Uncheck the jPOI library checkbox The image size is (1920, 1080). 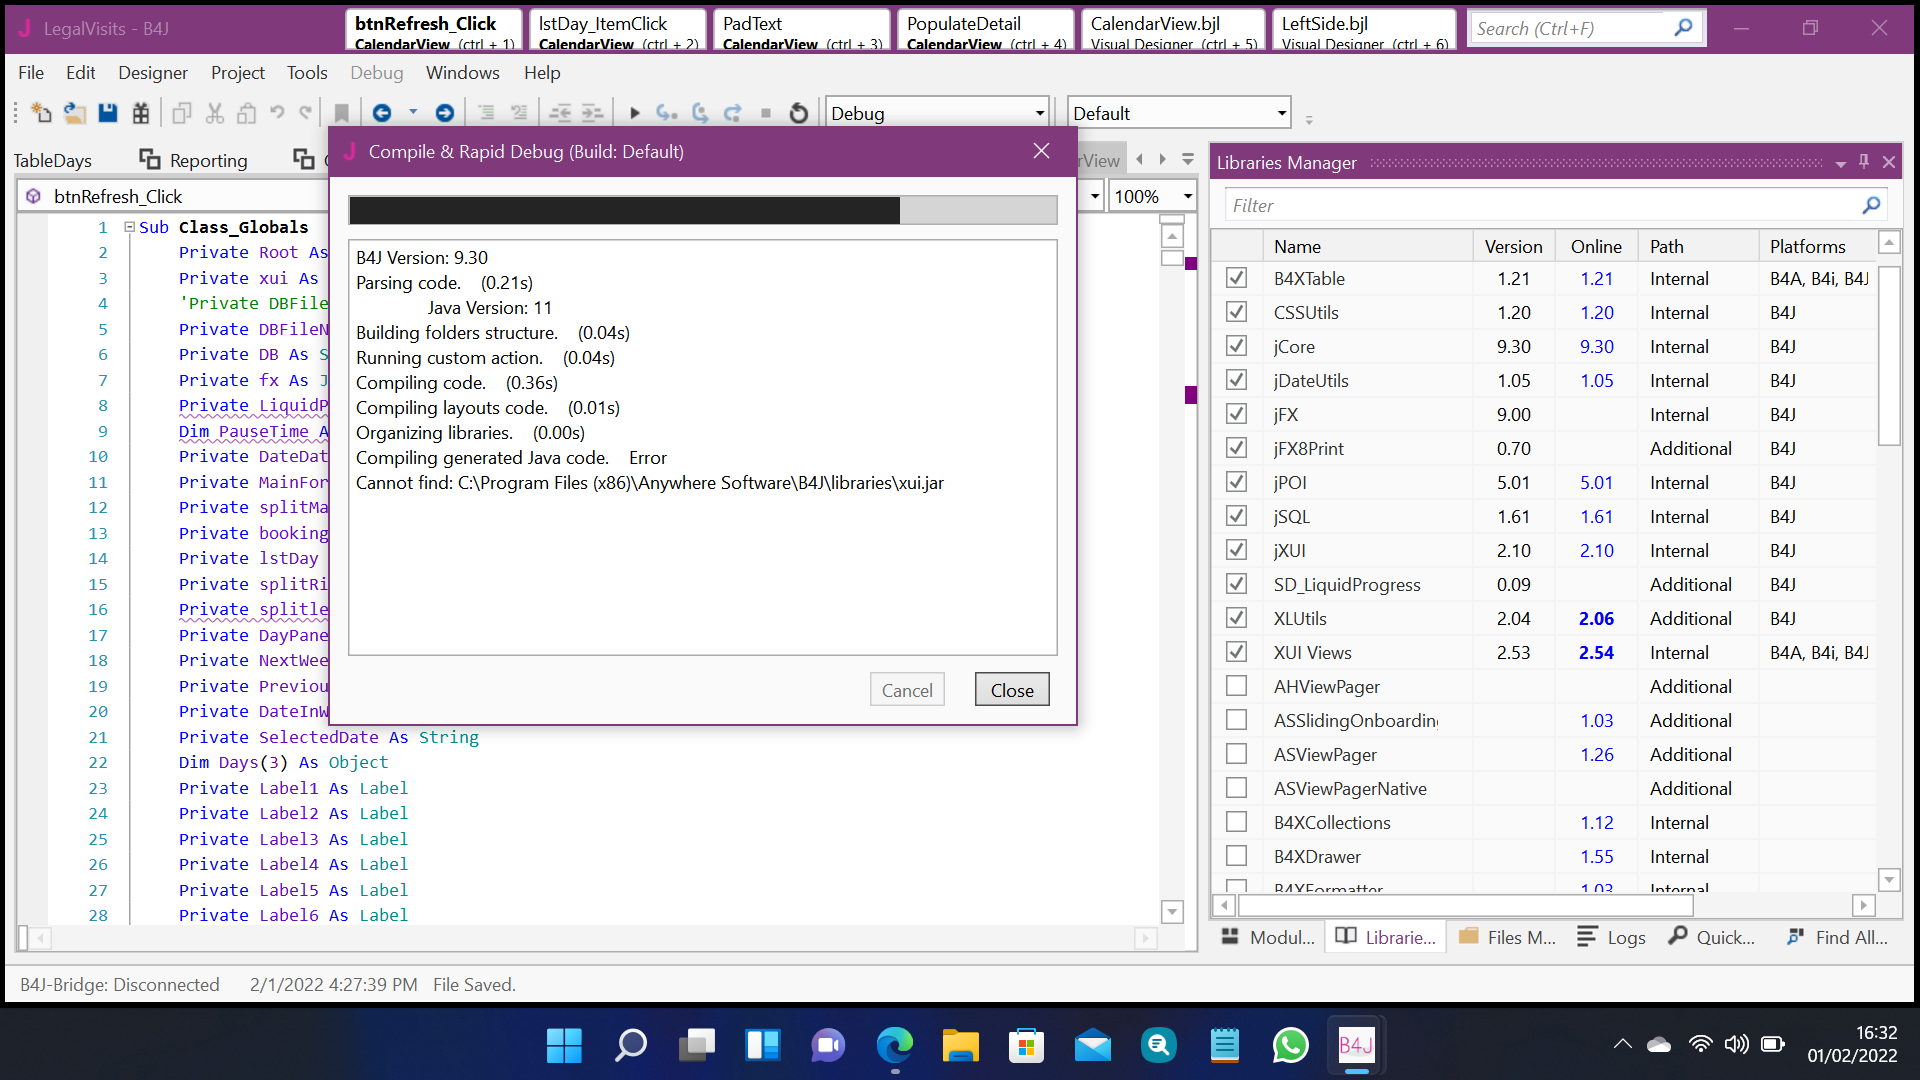point(1236,482)
